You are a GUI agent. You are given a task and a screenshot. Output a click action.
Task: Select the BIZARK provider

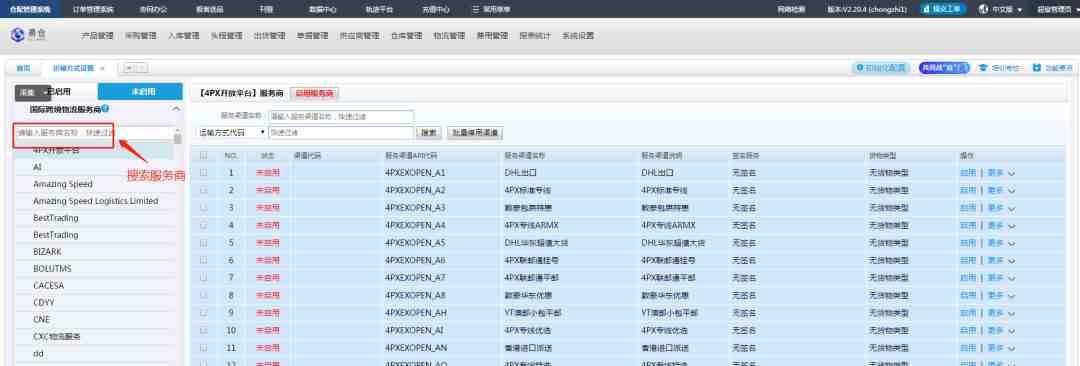pos(48,252)
